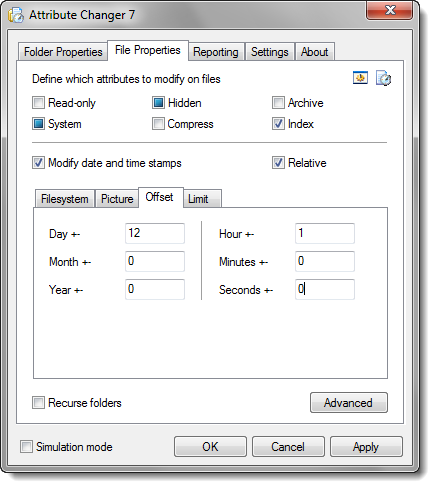Click the 'Year +-' label

click(x=66, y=290)
